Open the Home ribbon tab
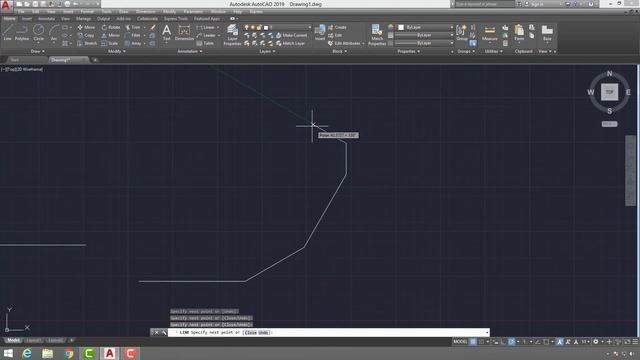The width and height of the screenshot is (640, 360). [9, 18]
